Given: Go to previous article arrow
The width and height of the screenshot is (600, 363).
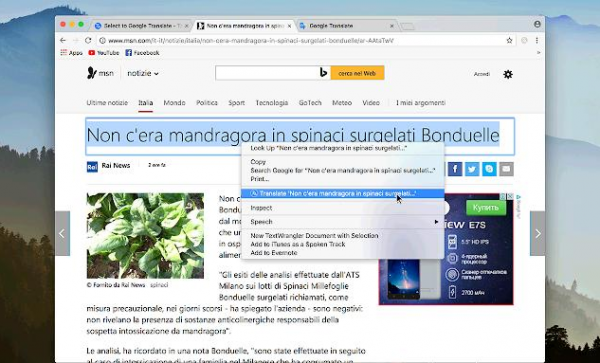Looking at the screenshot, I should pos(62,233).
